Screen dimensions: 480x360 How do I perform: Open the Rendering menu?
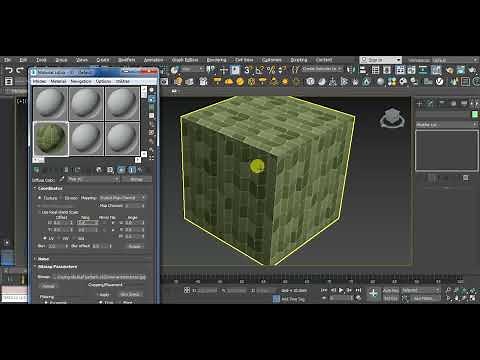pyautogui.click(x=216, y=60)
